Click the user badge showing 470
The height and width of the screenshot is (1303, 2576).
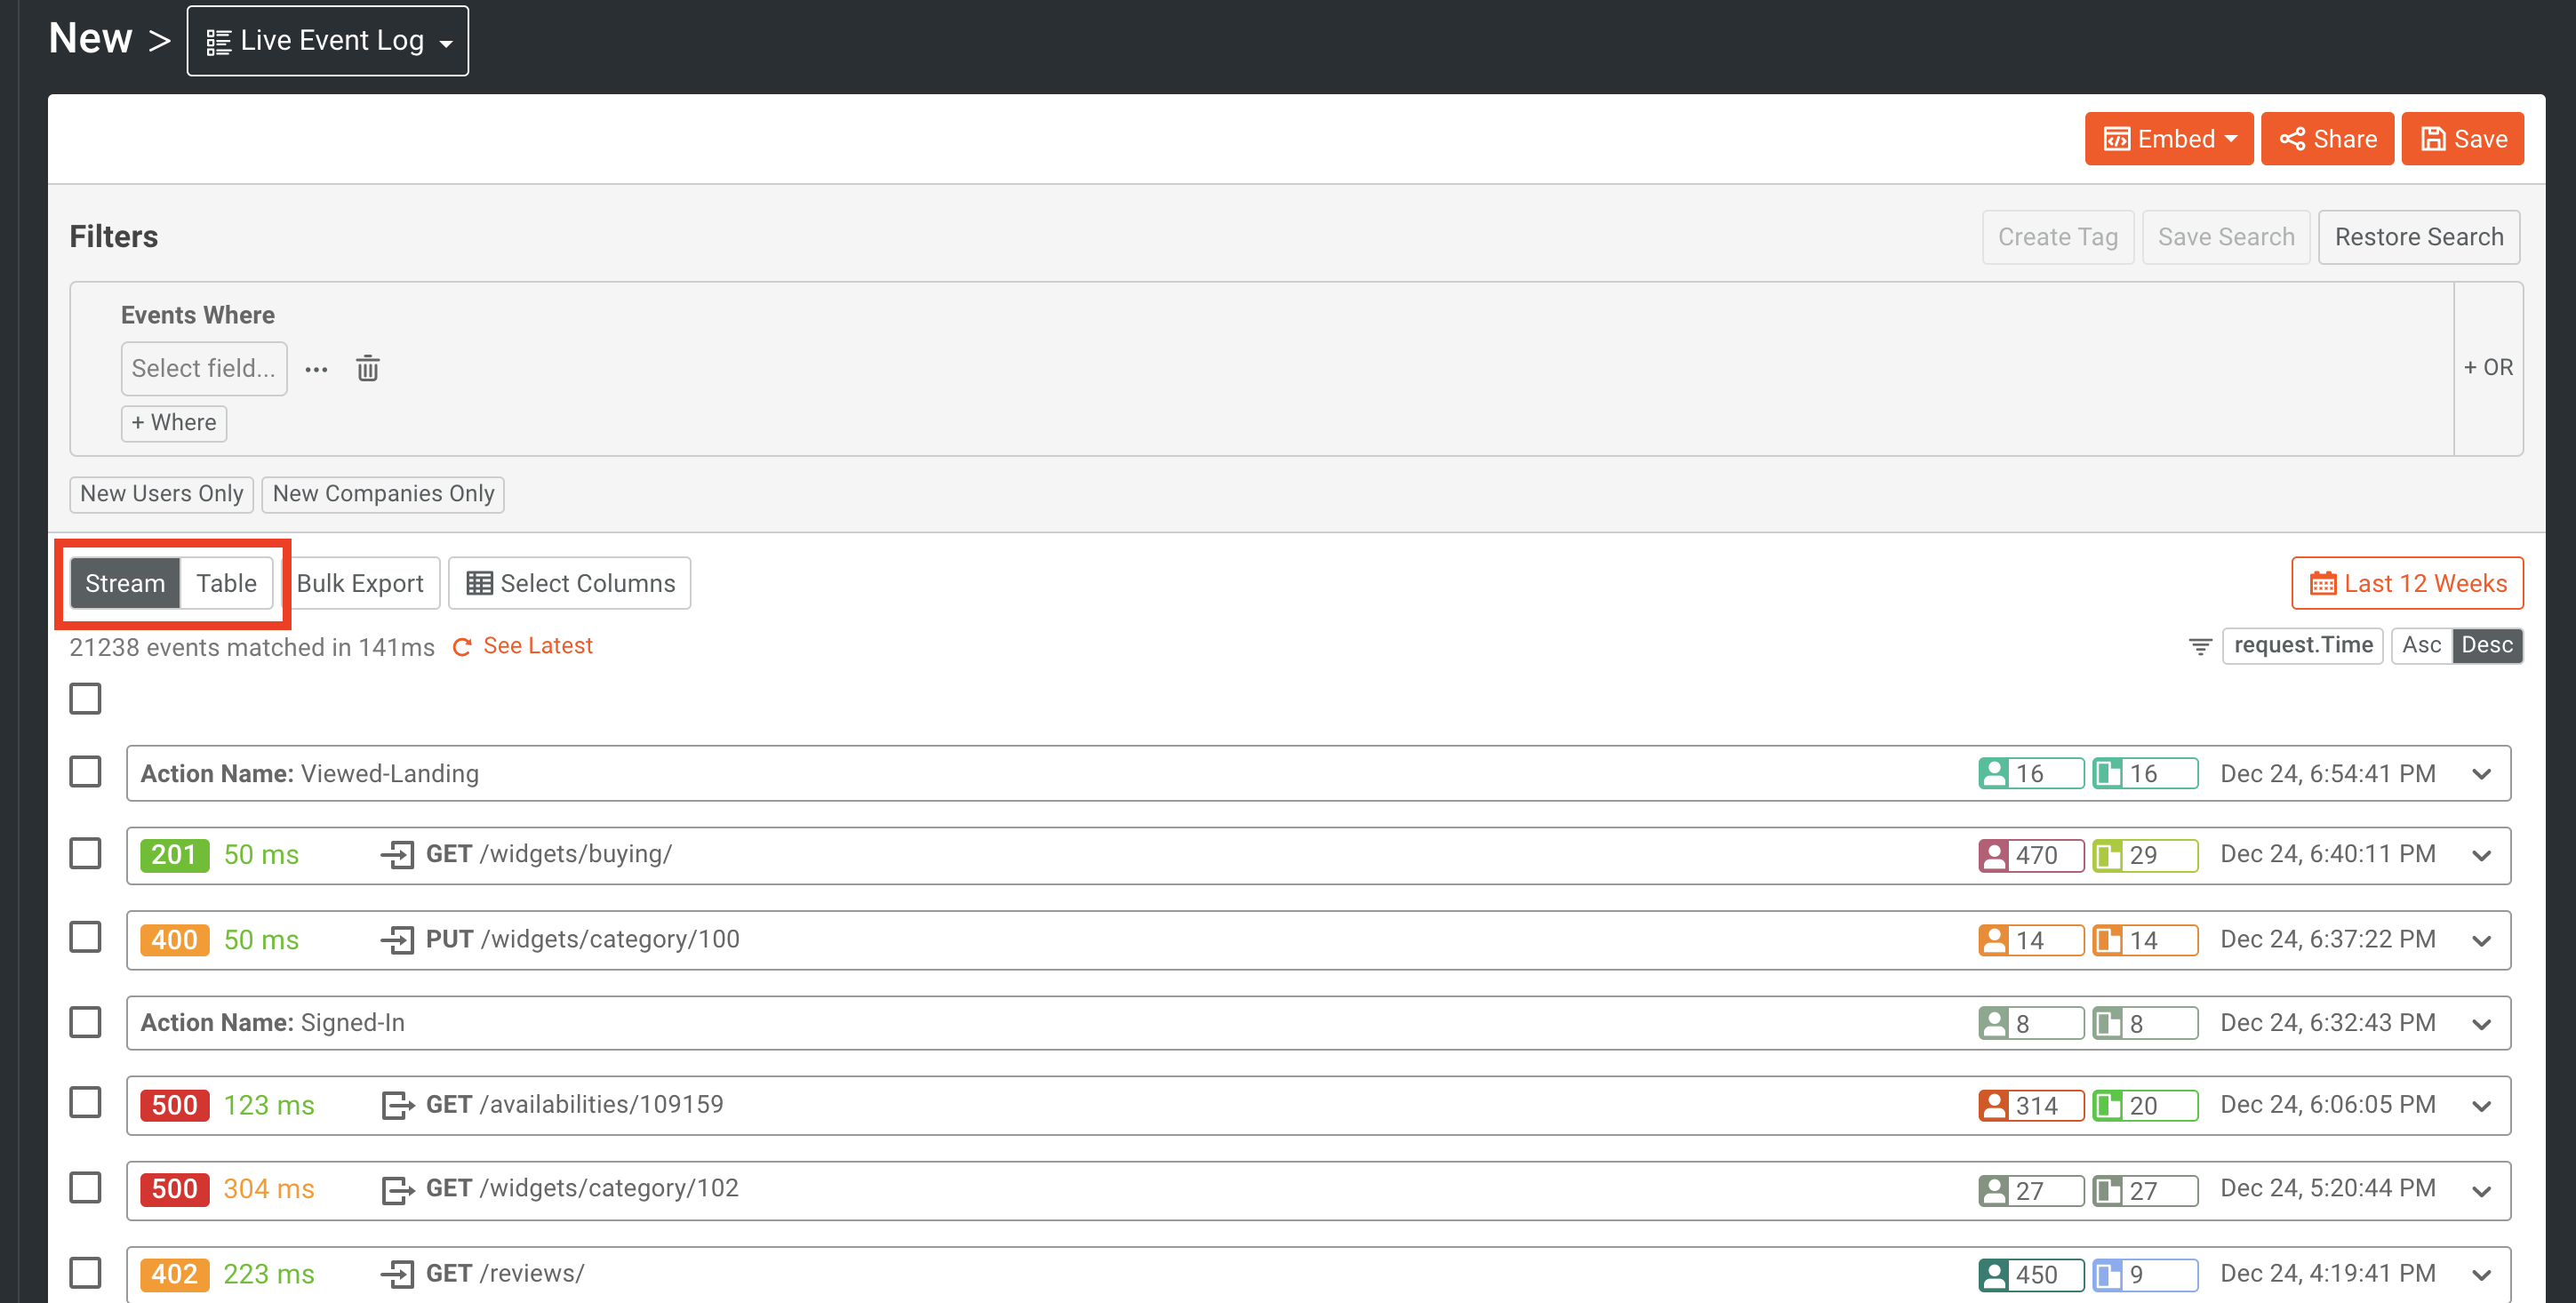coord(2029,855)
